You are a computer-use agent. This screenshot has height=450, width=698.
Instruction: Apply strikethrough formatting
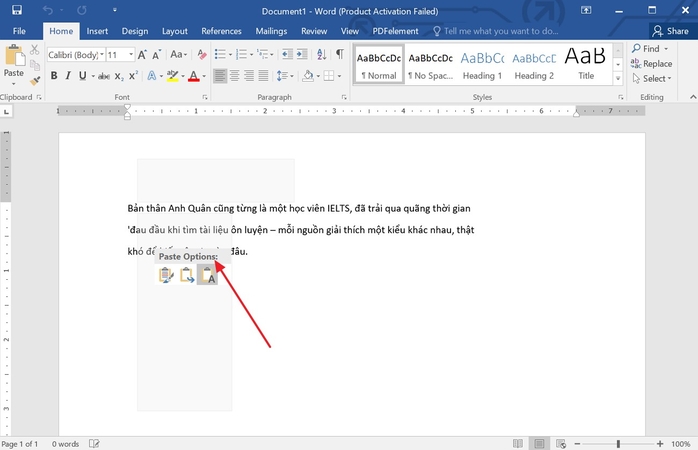pos(104,76)
